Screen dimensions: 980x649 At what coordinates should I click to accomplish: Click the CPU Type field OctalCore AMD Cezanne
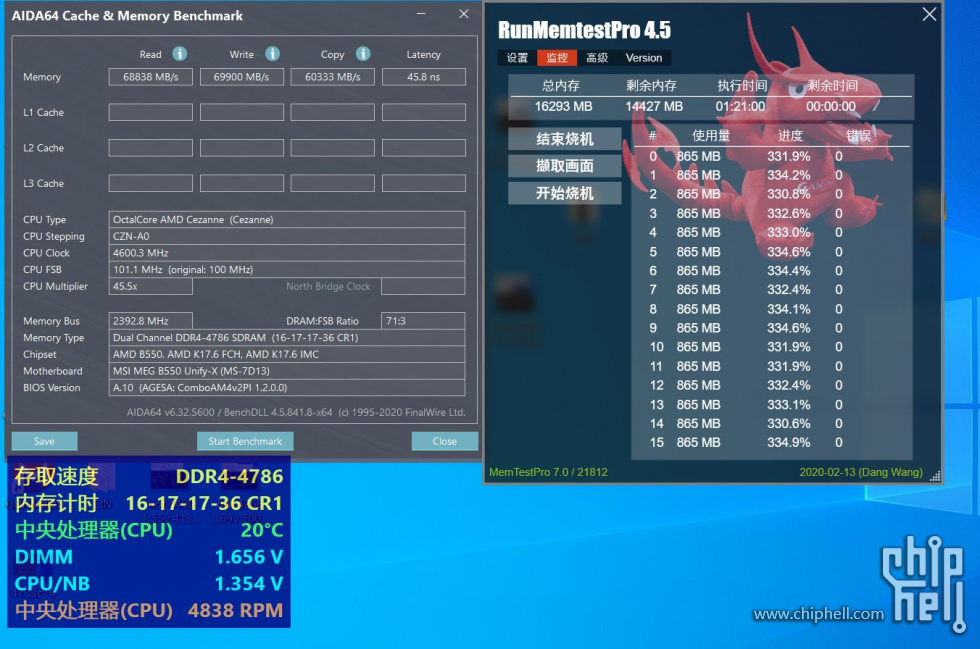(287, 219)
